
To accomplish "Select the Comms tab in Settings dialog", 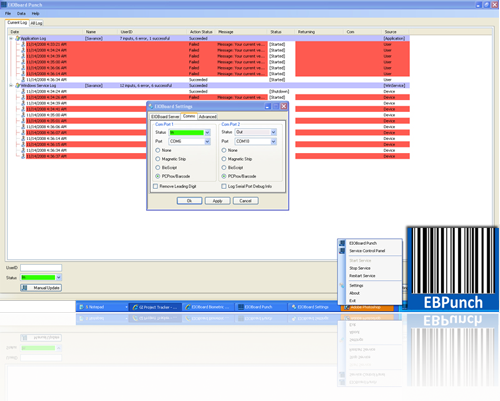I will pyautogui.click(x=189, y=116).
